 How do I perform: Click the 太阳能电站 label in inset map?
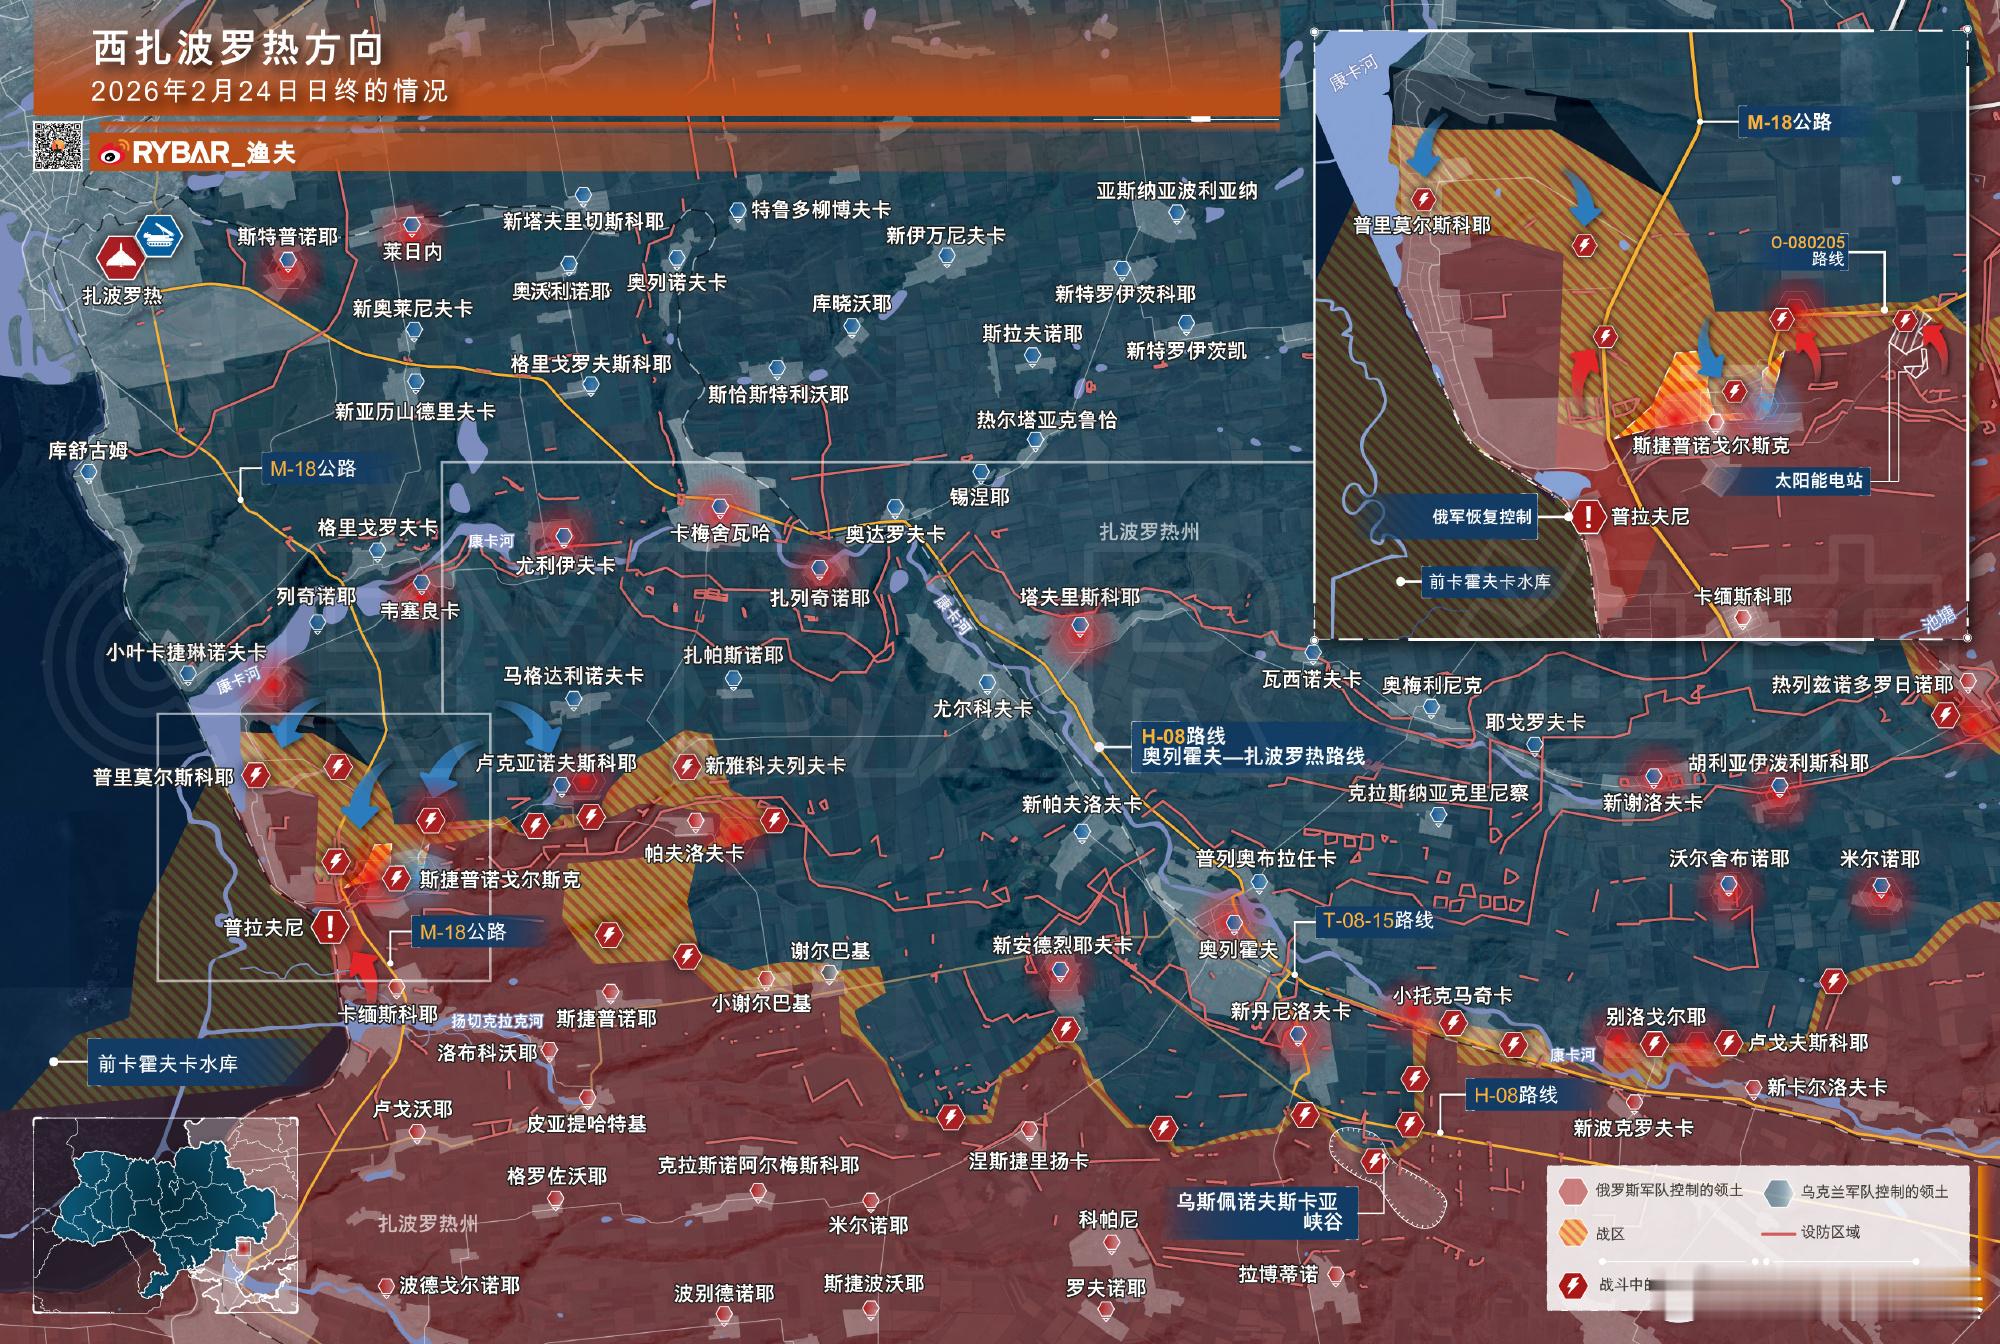point(1818,481)
